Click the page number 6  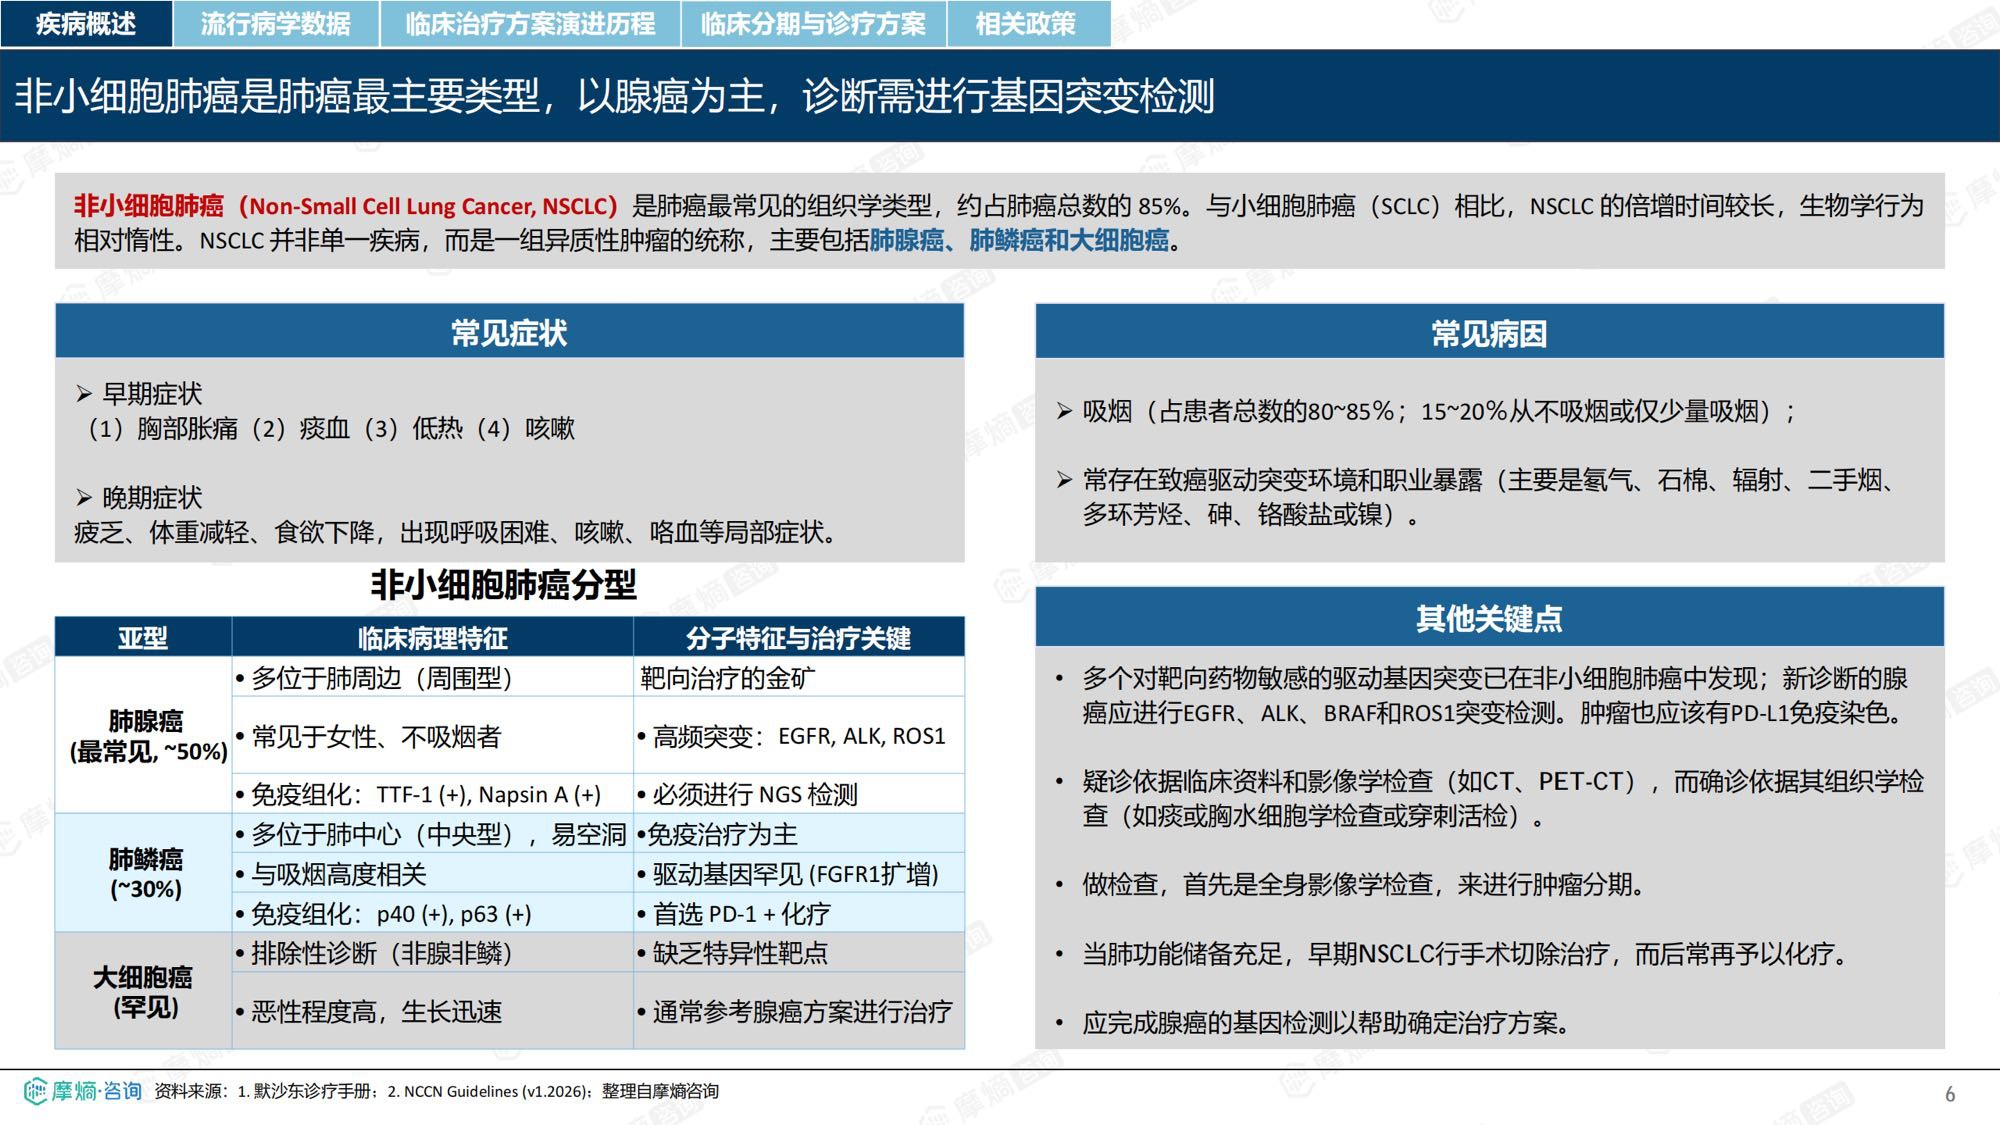coord(1950,1094)
